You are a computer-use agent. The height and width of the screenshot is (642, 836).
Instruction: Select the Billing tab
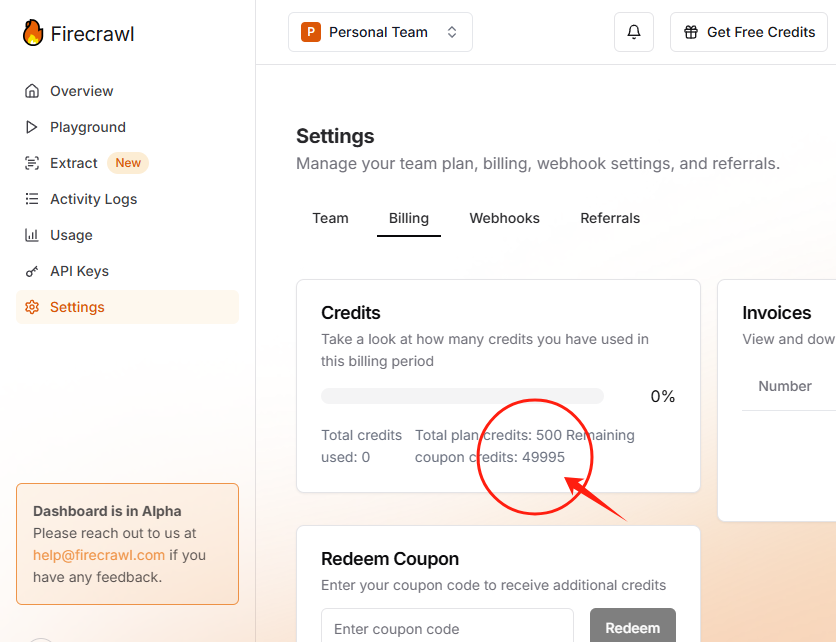(x=409, y=218)
